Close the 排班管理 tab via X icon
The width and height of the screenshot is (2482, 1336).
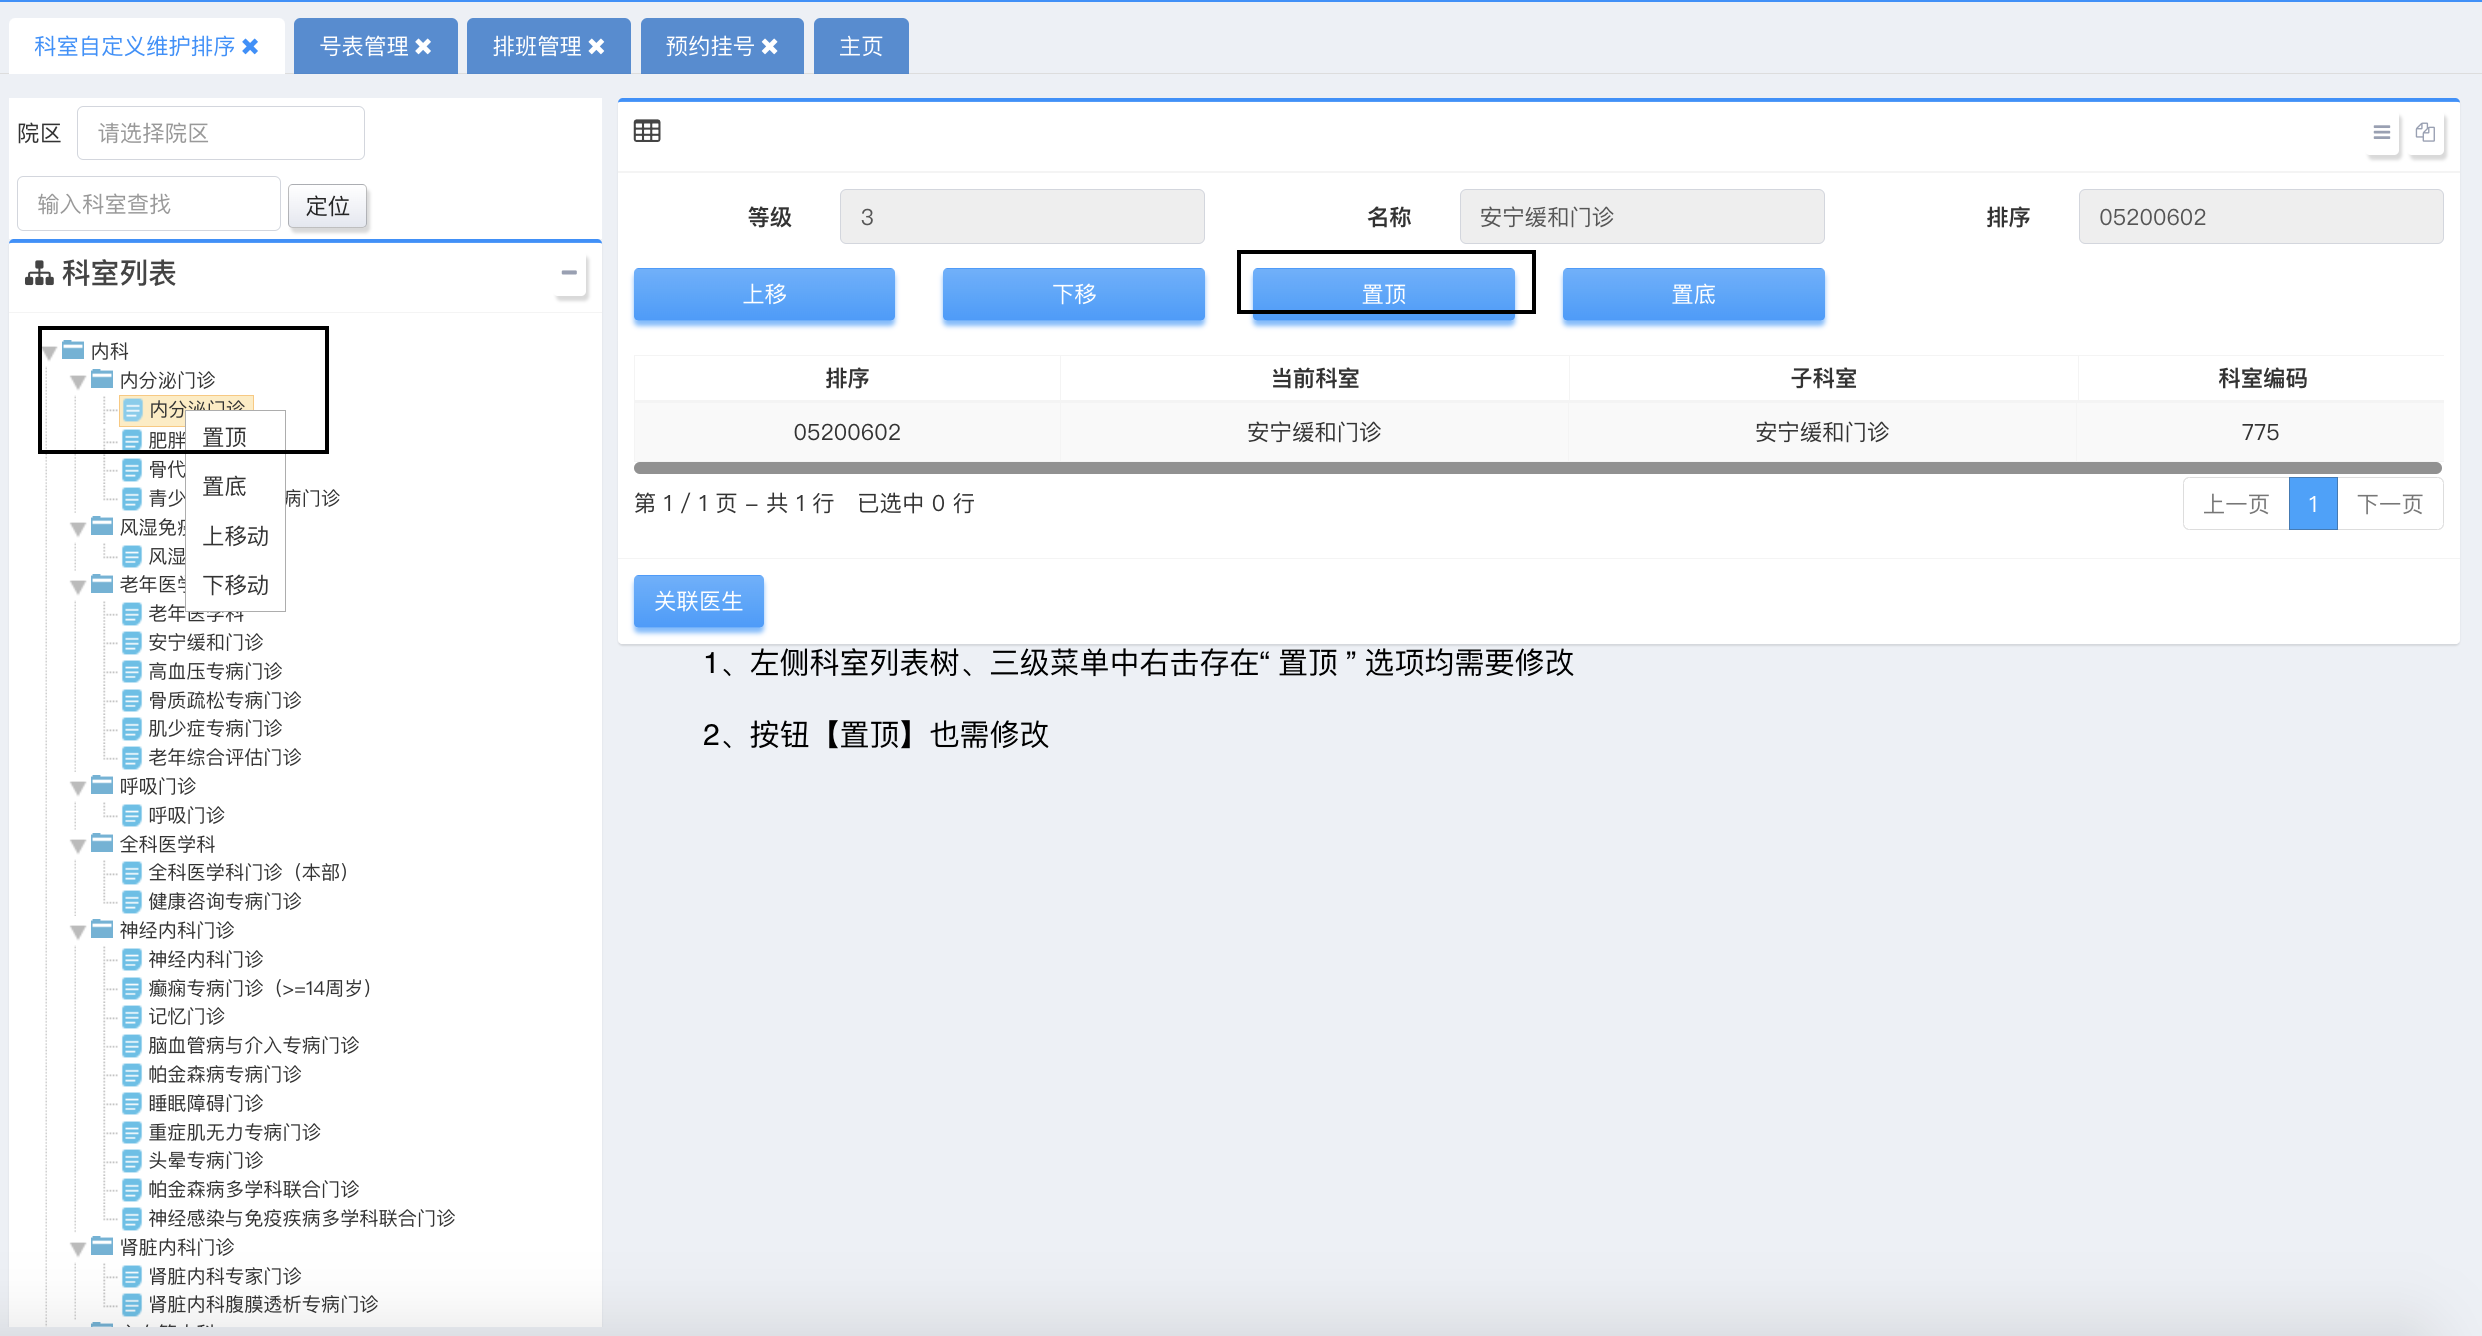click(x=597, y=46)
